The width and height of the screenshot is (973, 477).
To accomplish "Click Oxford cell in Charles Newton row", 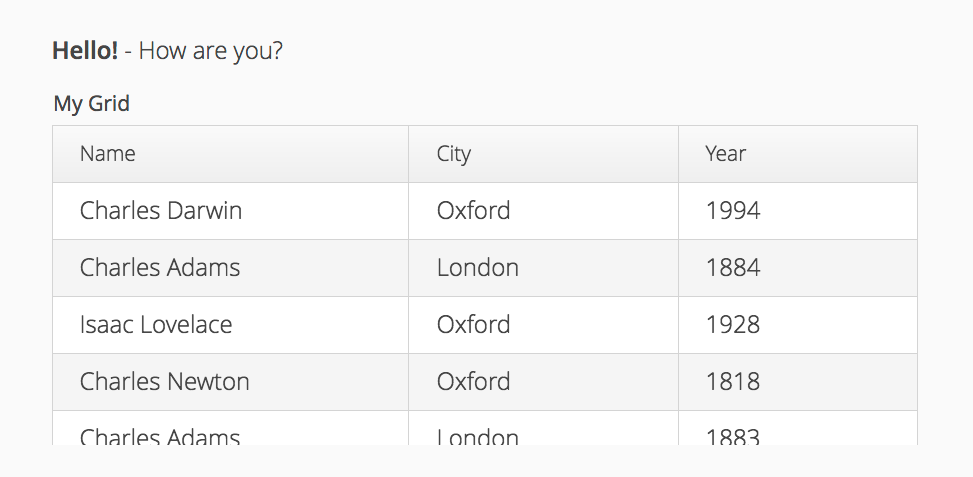I will click(544, 382).
